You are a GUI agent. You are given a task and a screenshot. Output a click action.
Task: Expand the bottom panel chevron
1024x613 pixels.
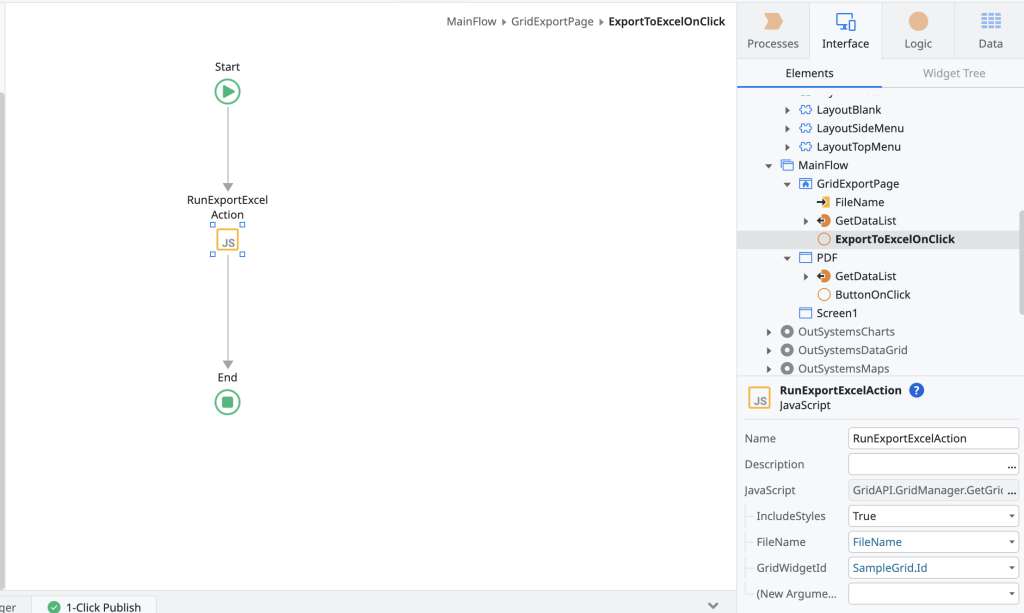pos(713,605)
